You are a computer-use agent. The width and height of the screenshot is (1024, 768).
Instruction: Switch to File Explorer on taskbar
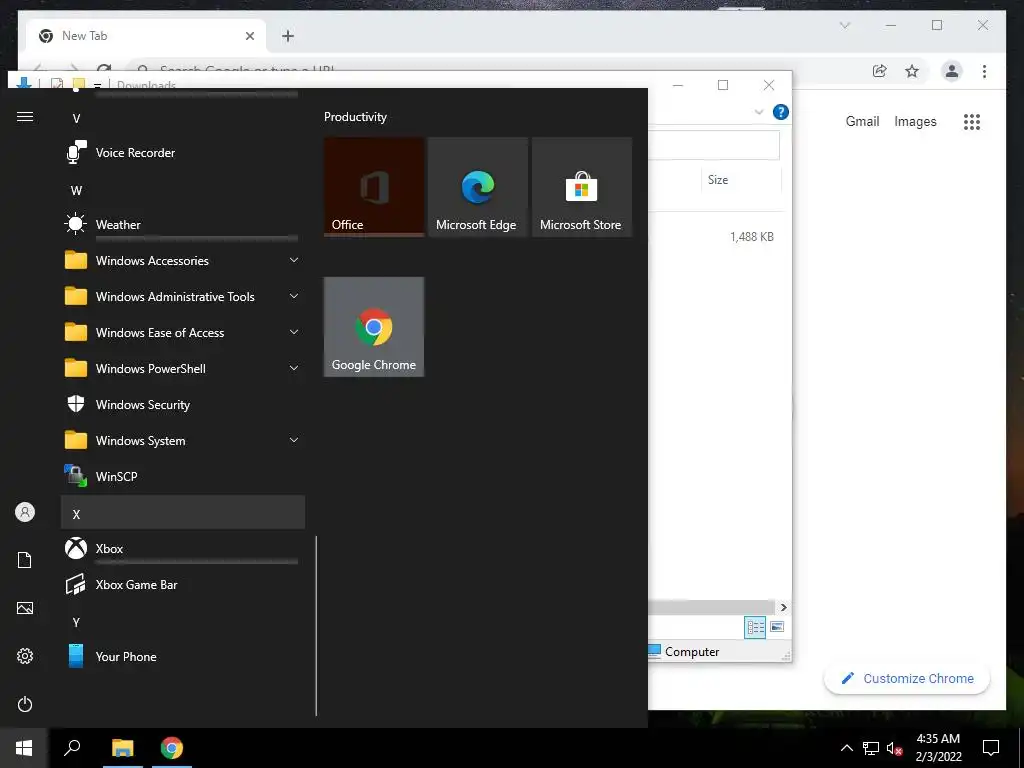coord(123,748)
